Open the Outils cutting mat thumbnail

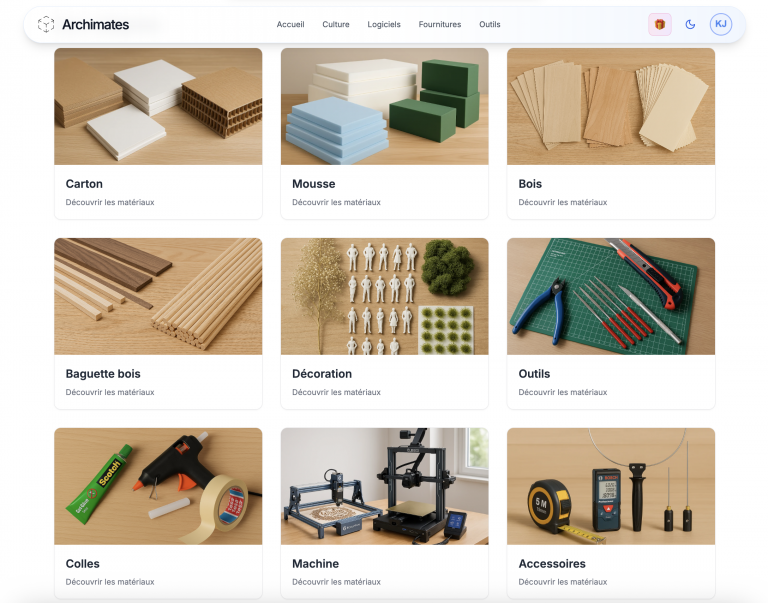[611, 296]
